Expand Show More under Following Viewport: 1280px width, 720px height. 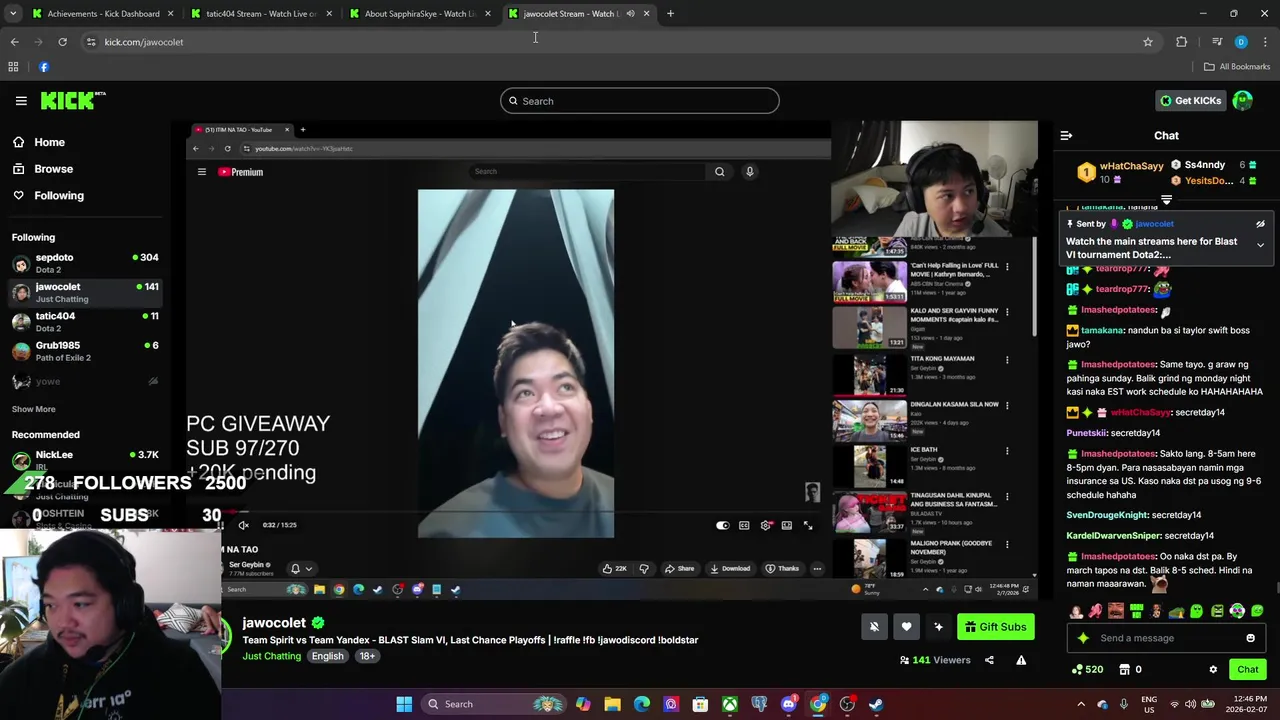[x=33, y=409]
